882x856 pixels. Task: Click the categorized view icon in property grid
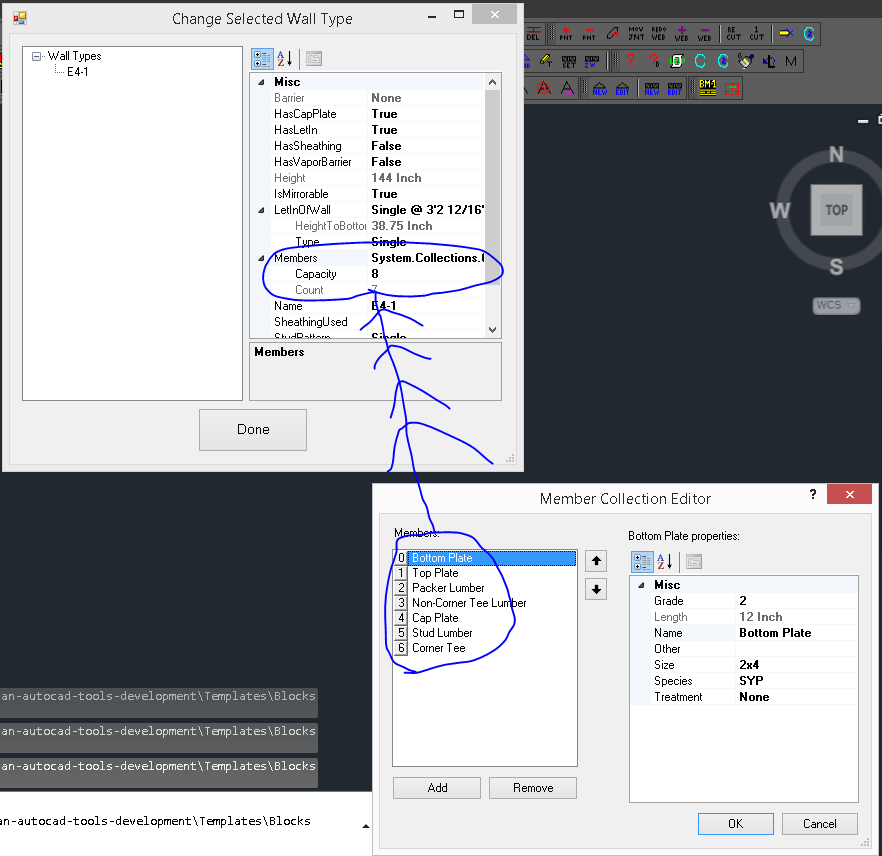(262, 59)
